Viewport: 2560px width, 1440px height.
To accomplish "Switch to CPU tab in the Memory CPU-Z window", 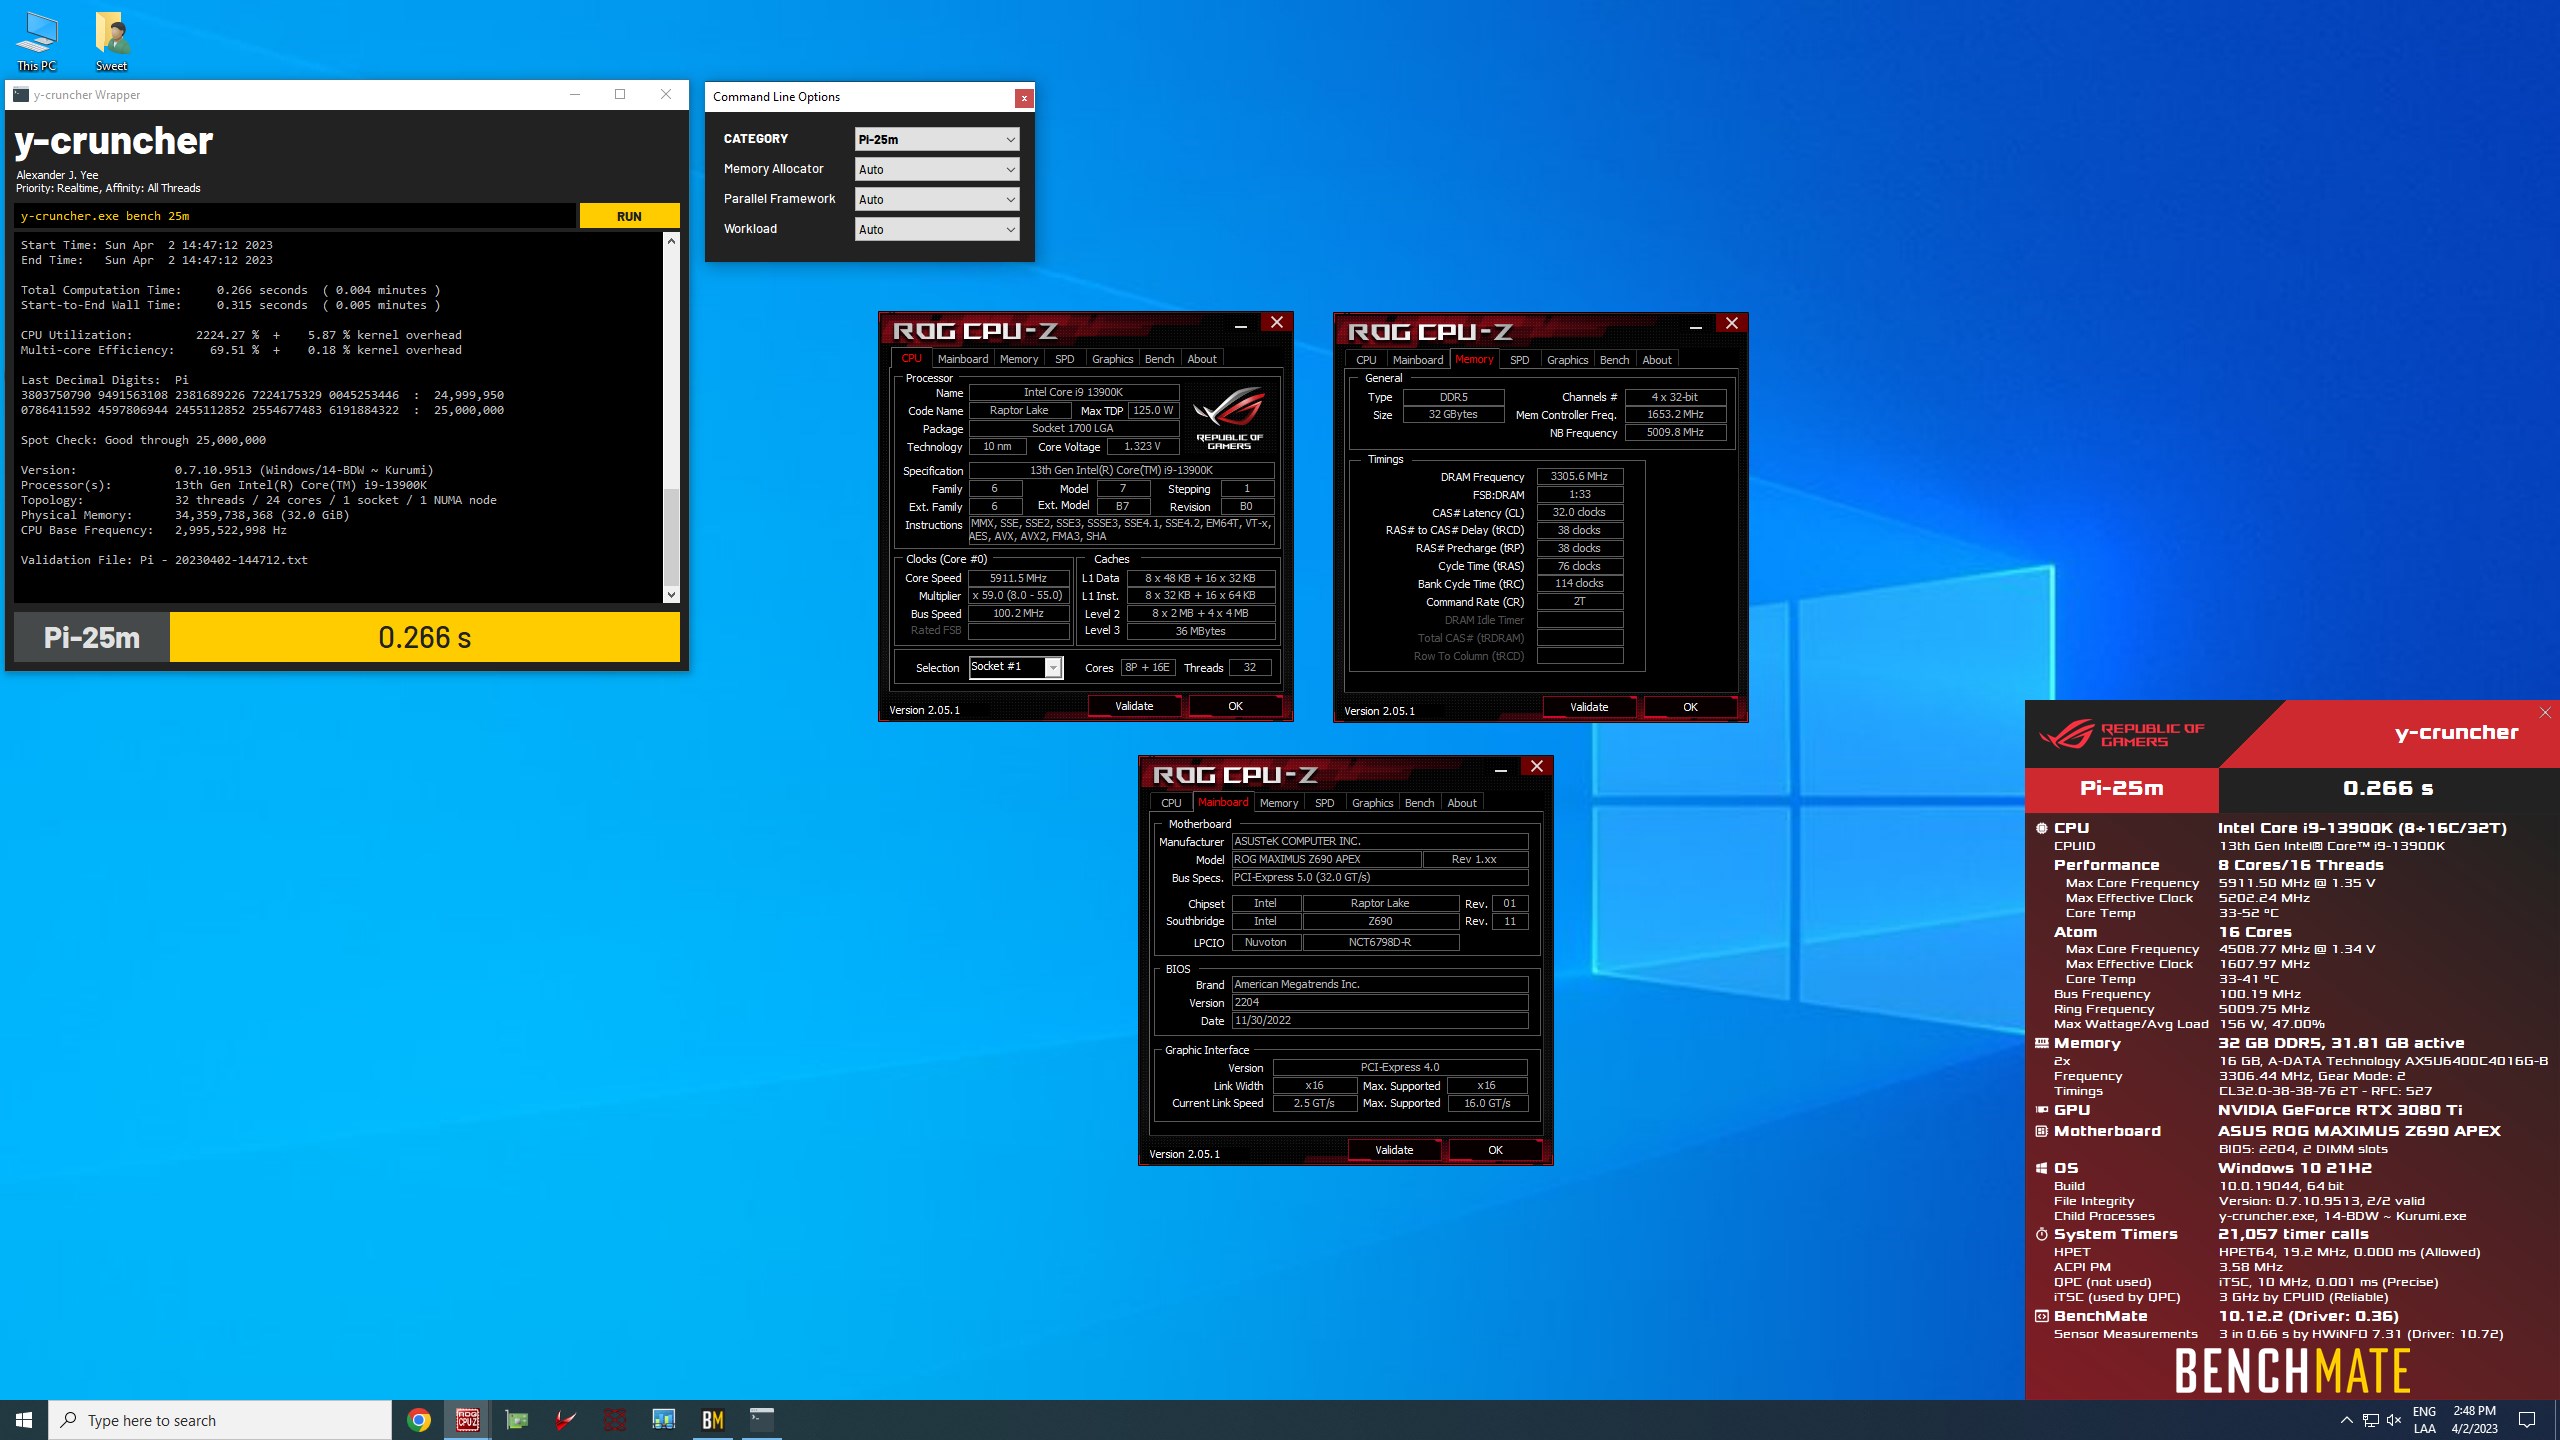I will [x=1366, y=360].
